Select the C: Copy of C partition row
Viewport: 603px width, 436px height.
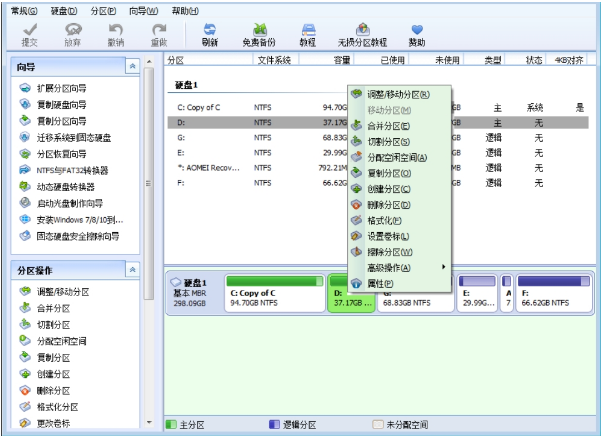378,107
